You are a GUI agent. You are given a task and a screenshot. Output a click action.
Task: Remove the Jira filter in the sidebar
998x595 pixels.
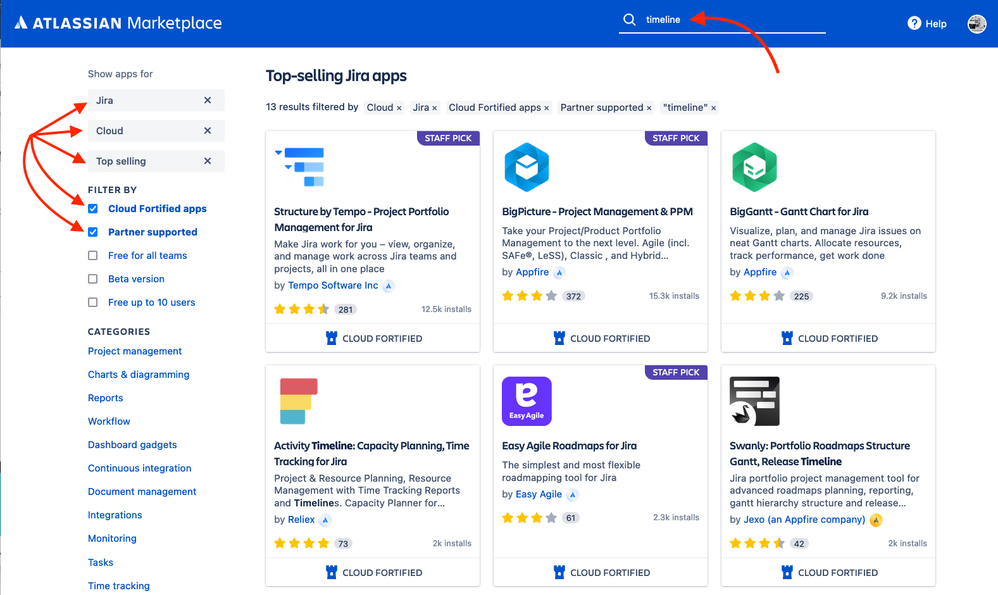pos(207,101)
